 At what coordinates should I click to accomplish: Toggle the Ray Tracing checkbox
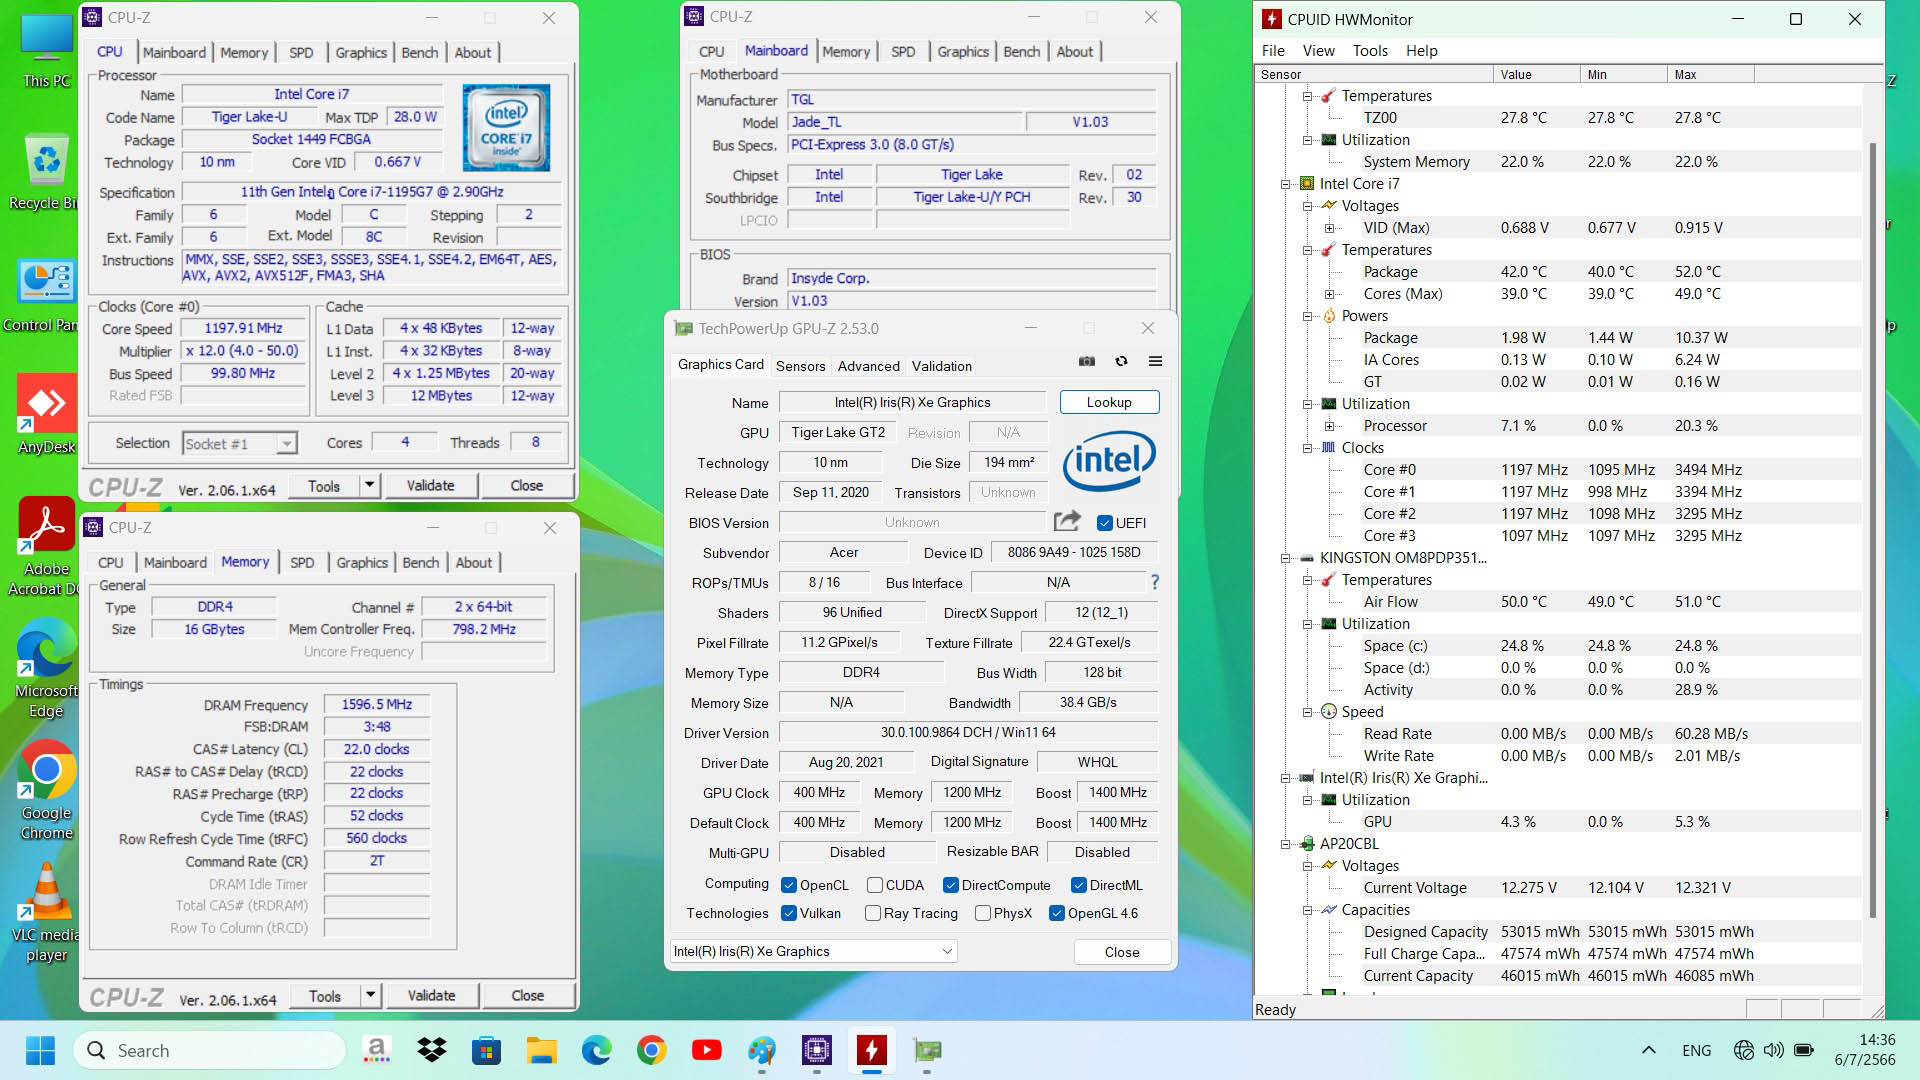point(872,913)
